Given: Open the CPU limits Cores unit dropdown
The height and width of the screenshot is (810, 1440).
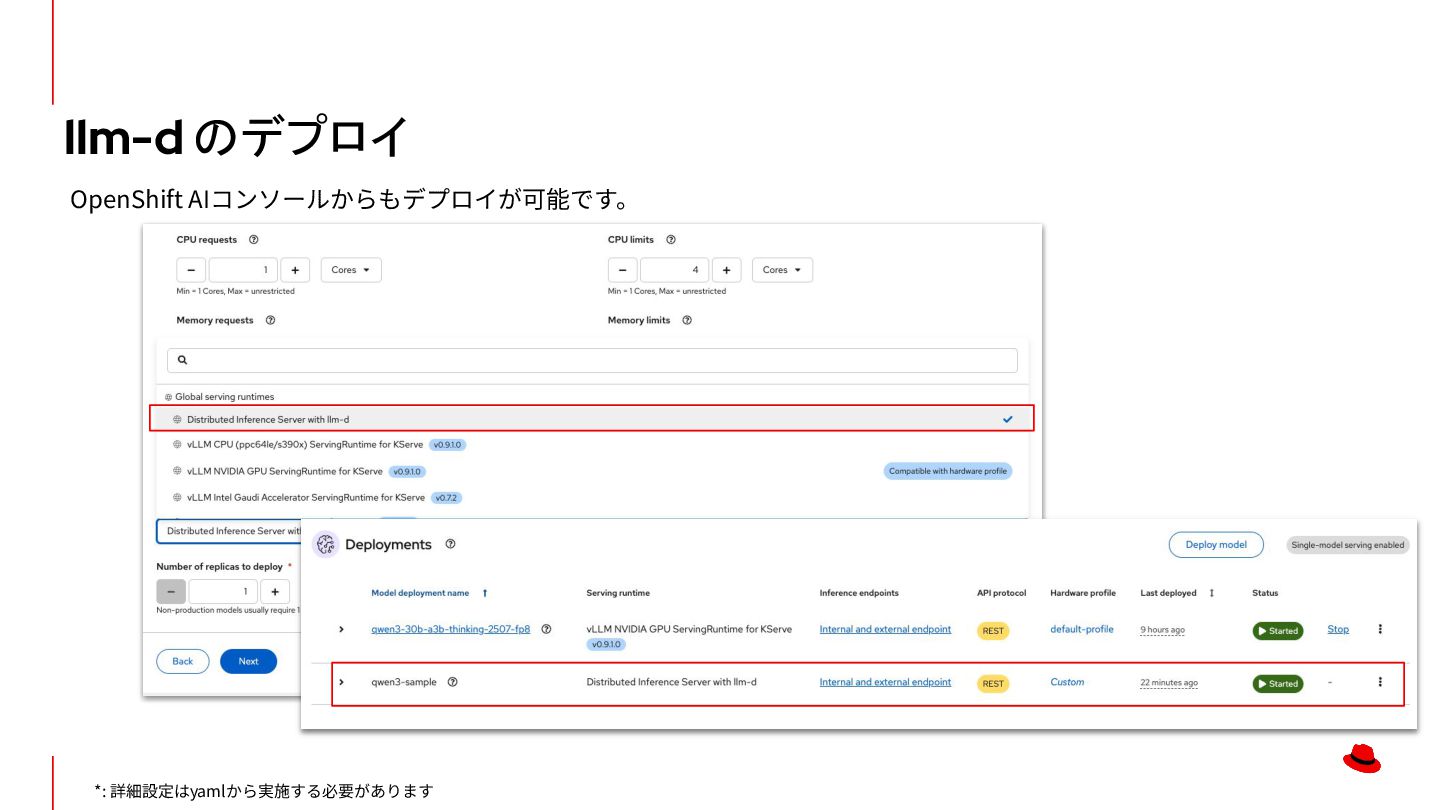Looking at the screenshot, I should [x=782, y=270].
